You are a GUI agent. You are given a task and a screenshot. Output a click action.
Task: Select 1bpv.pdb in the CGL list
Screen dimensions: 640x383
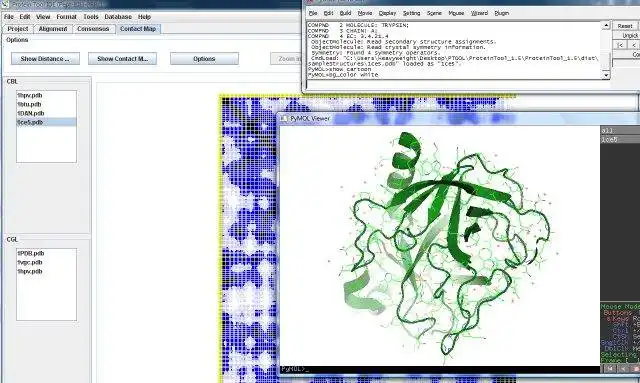tap(46, 271)
